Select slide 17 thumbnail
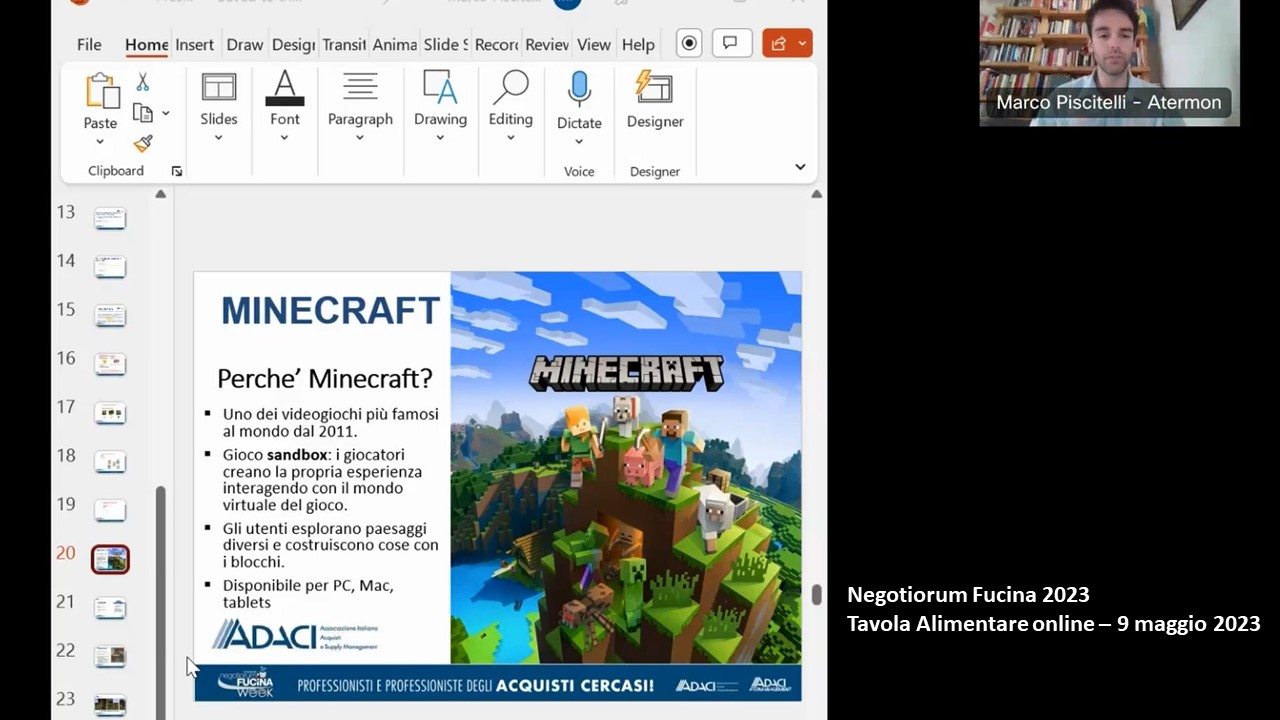 (110, 412)
